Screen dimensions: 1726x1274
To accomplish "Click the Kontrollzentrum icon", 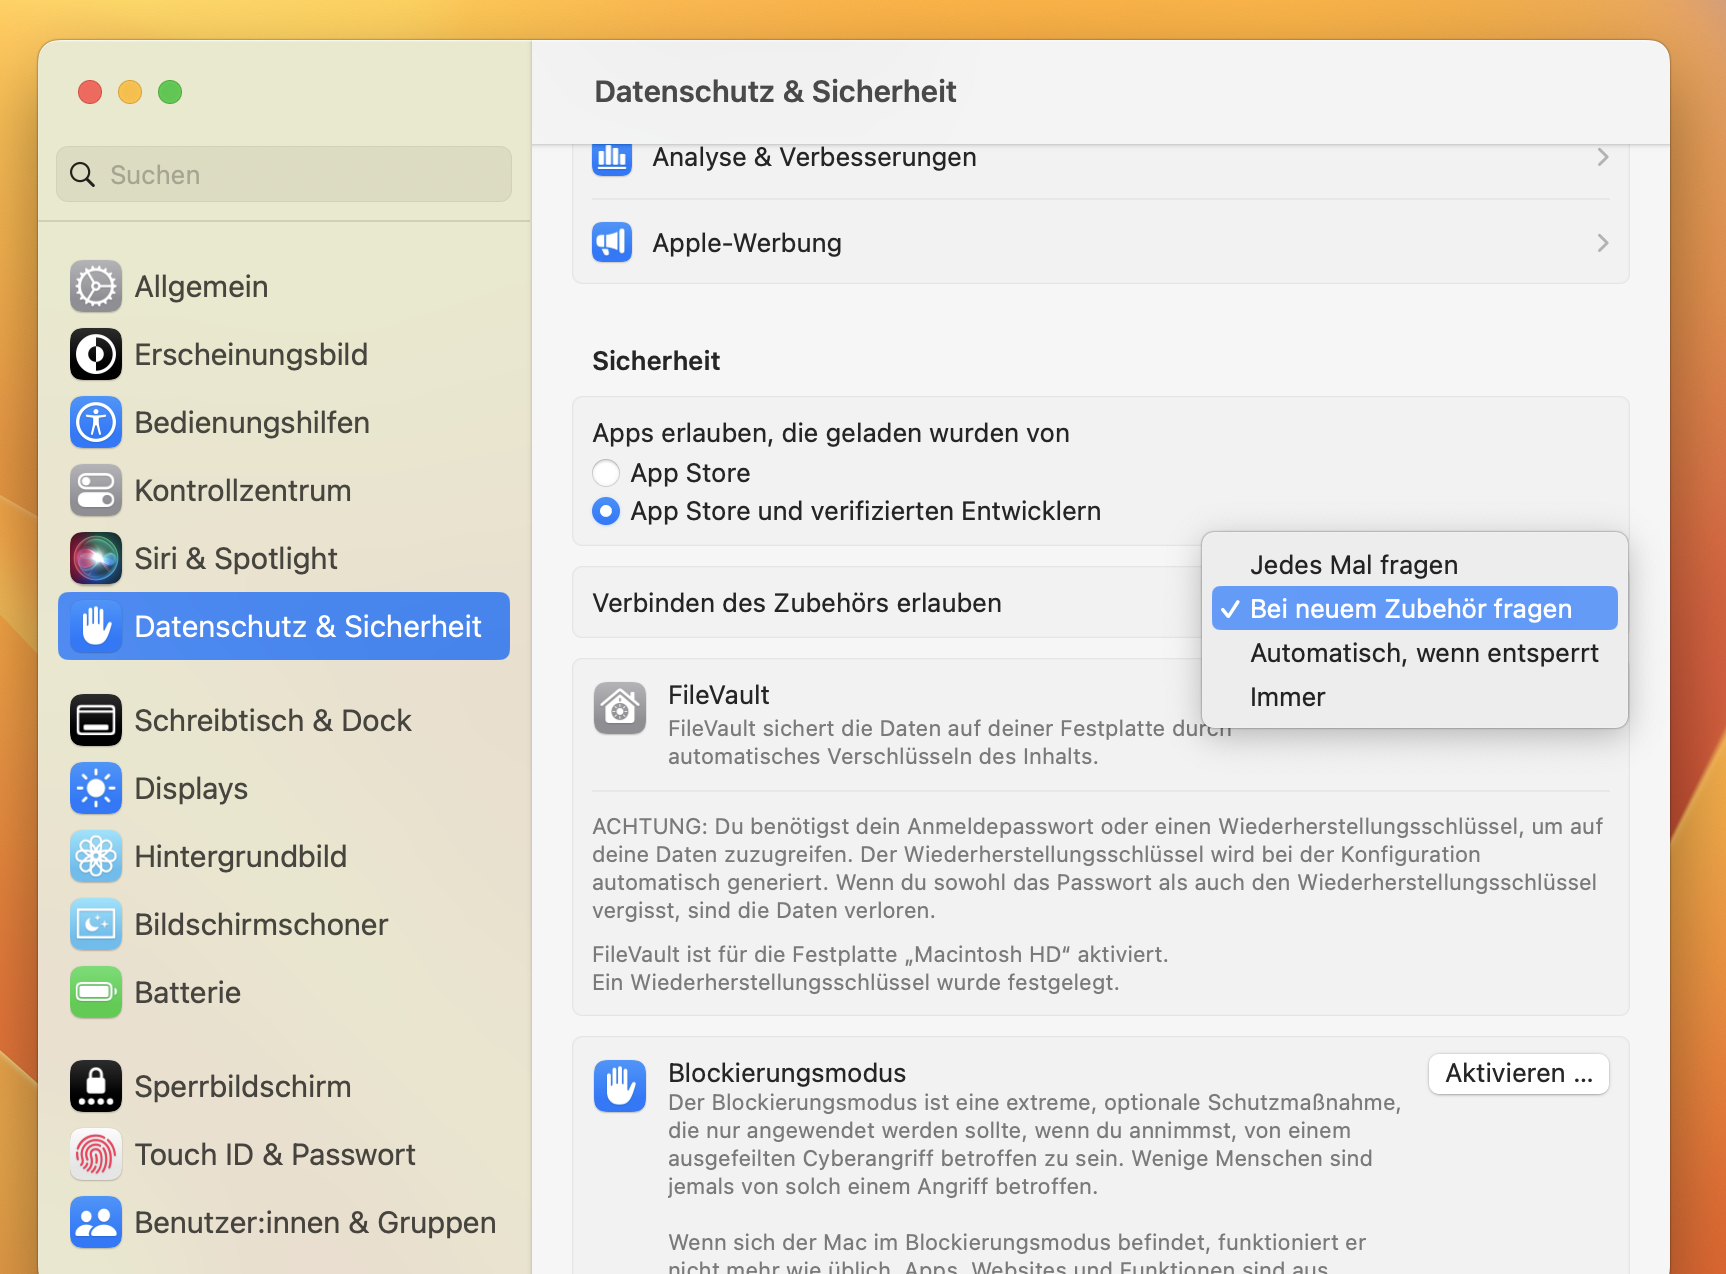I will (x=96, y=491).
